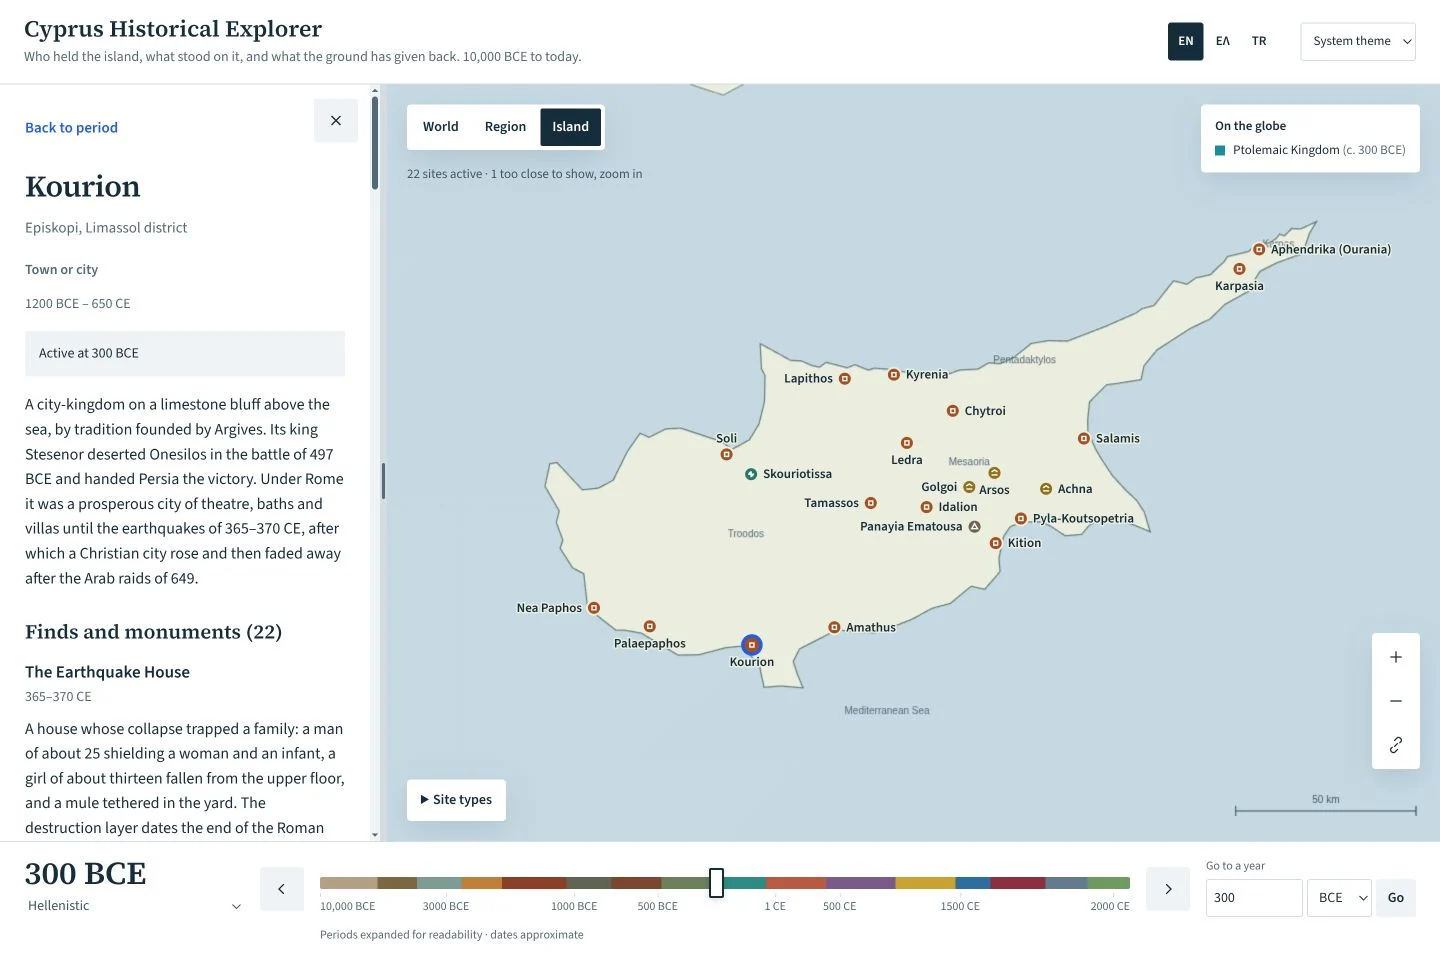Click the purple 500 CE timeline segment

(x=860, y=883)
